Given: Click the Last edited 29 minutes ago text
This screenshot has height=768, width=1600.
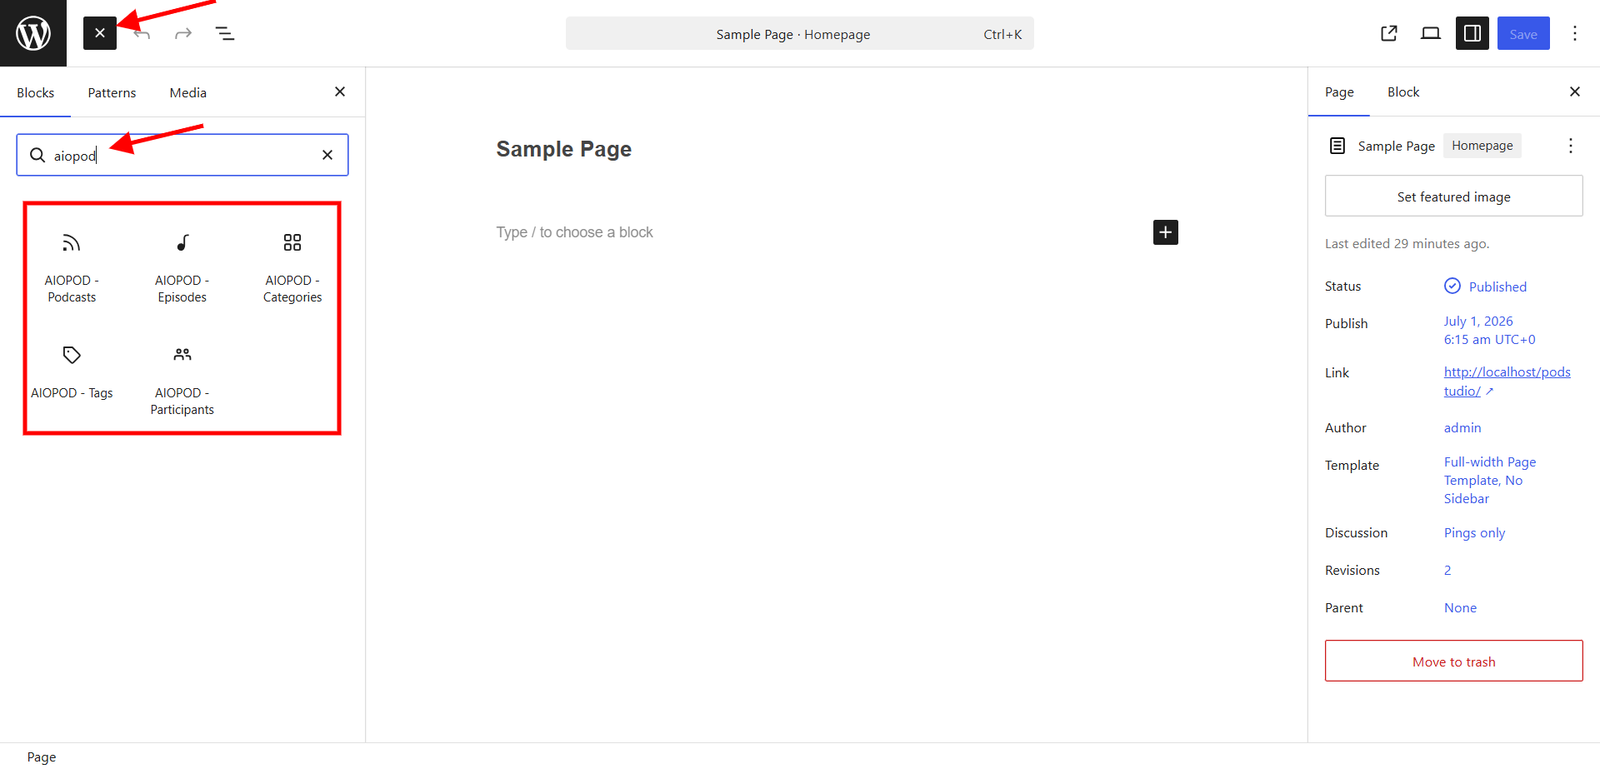Looking at the screenshot, I should (1407, 244).
